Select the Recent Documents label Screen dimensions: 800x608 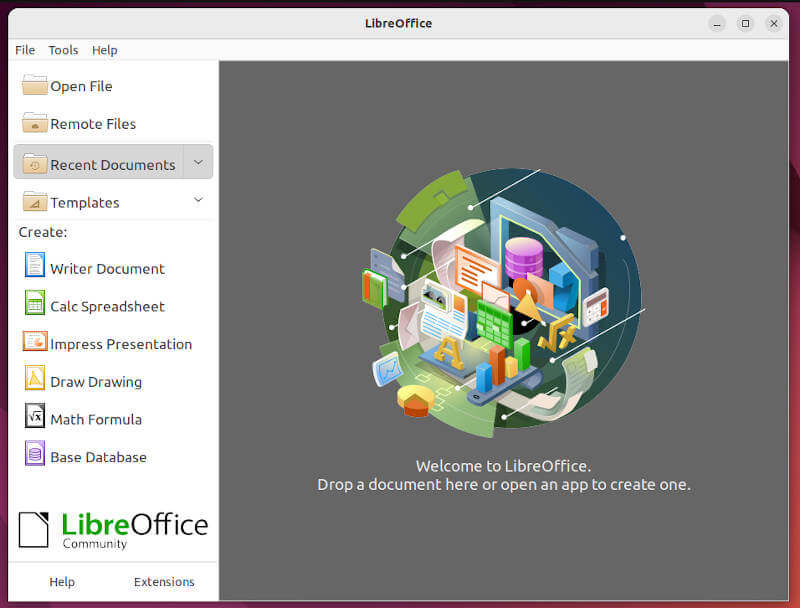(x=113, y=165)
